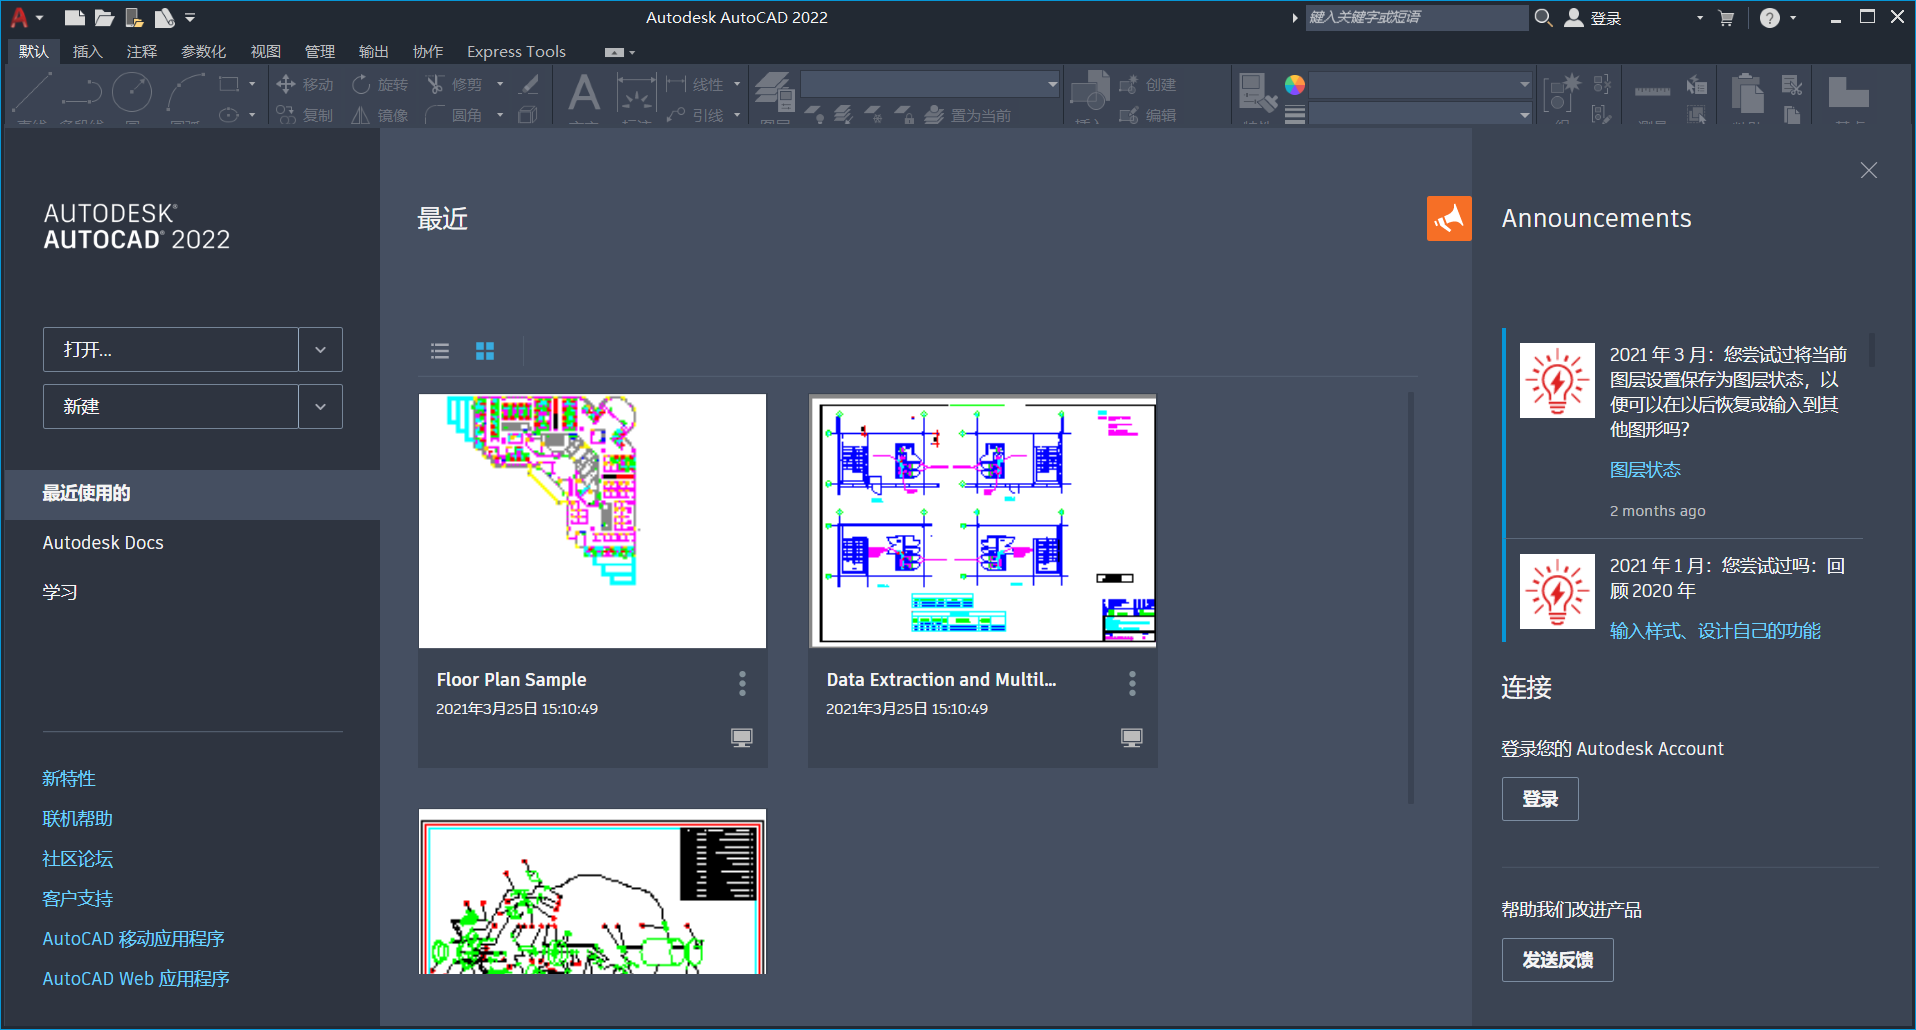
Task: Click the Copy (复制) tool
Action: pos(305,115)
